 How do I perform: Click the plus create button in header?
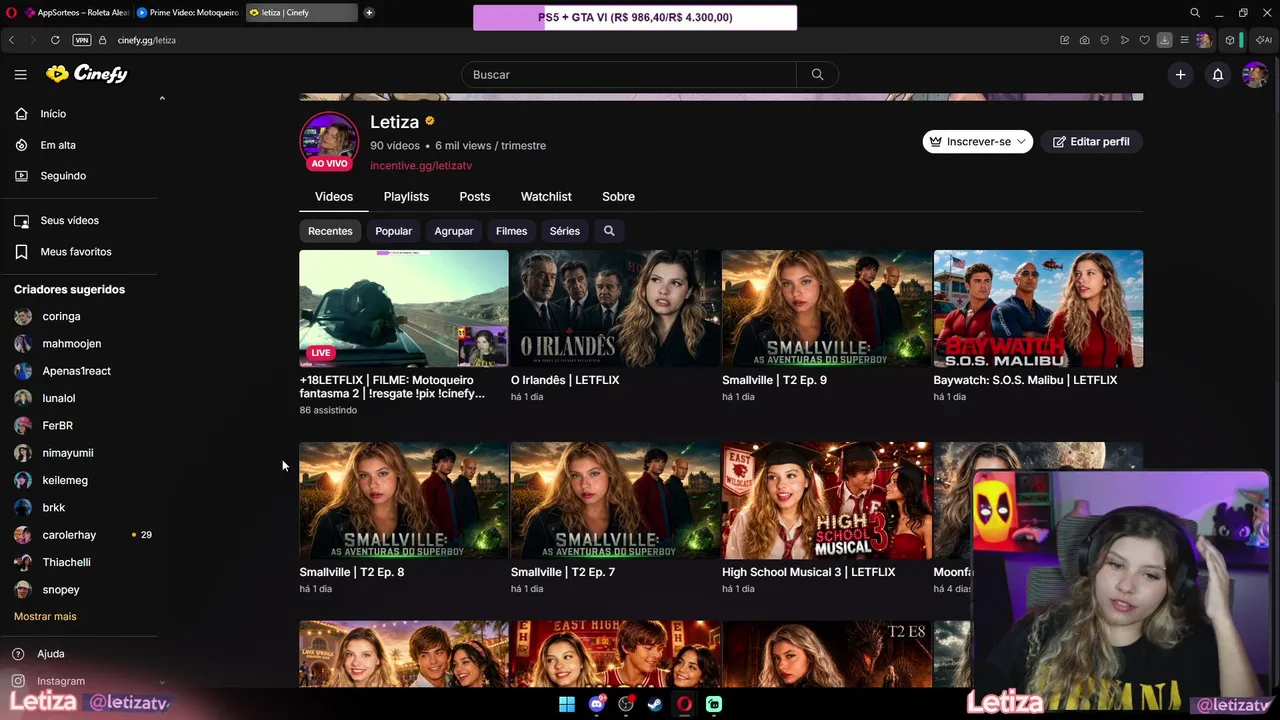[1180, 74]
